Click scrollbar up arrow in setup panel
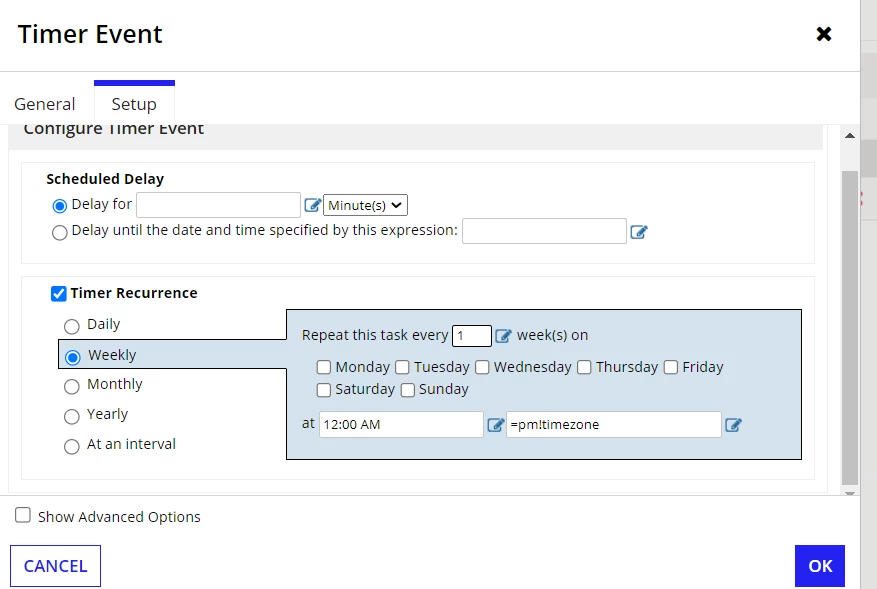The width and height of the screenshot is (877, 589). (x=850, y=135)
